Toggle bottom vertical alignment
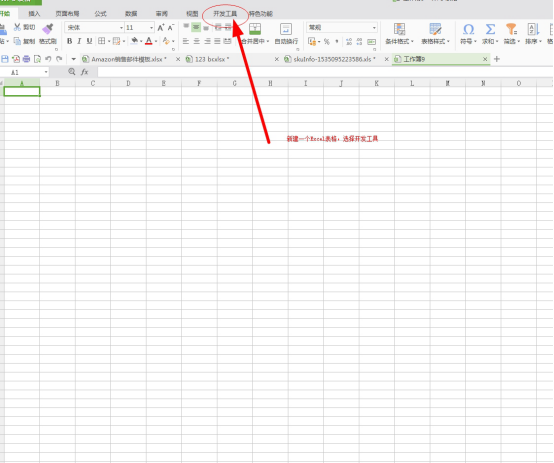Screen dimensions: 554x463 click(206, 27)
